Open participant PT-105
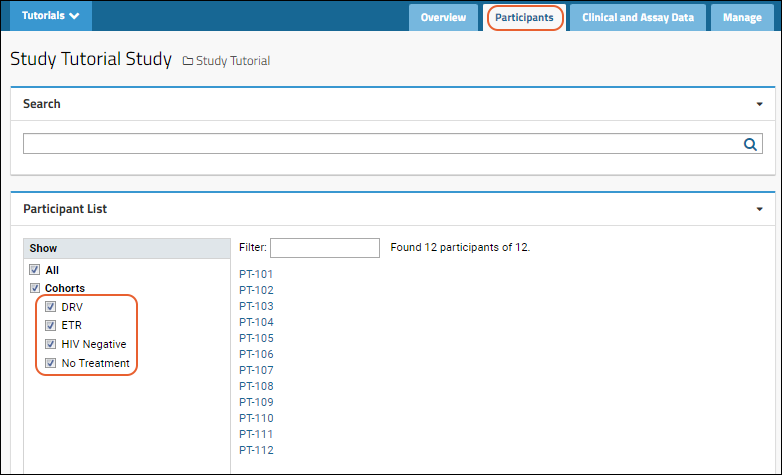 (256, 338)
